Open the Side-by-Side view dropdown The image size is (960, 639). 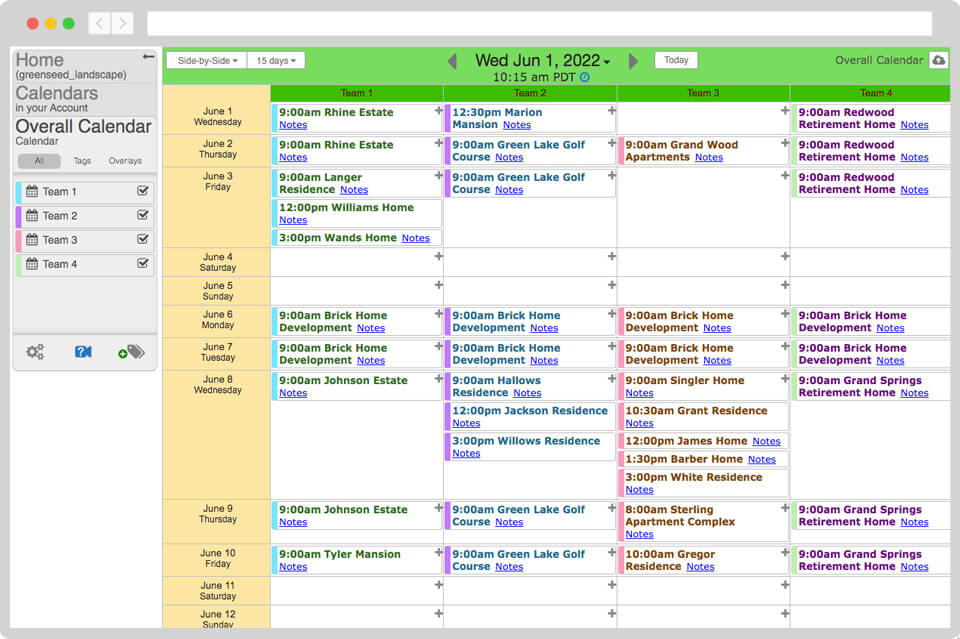click(207, 60)
